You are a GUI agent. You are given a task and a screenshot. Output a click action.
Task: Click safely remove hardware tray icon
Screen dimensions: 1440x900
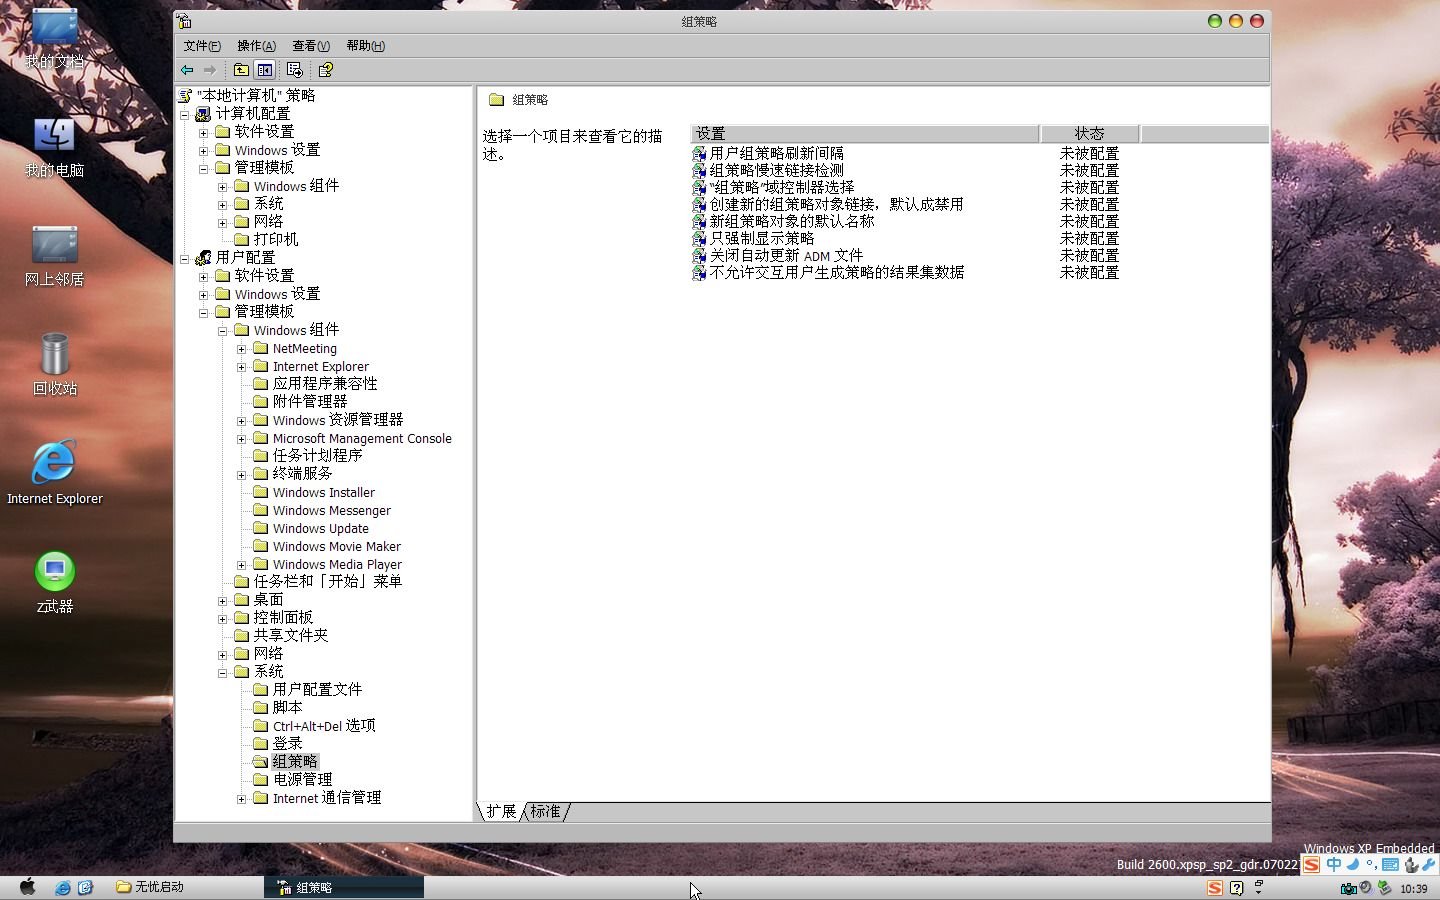click(1385, 888)
